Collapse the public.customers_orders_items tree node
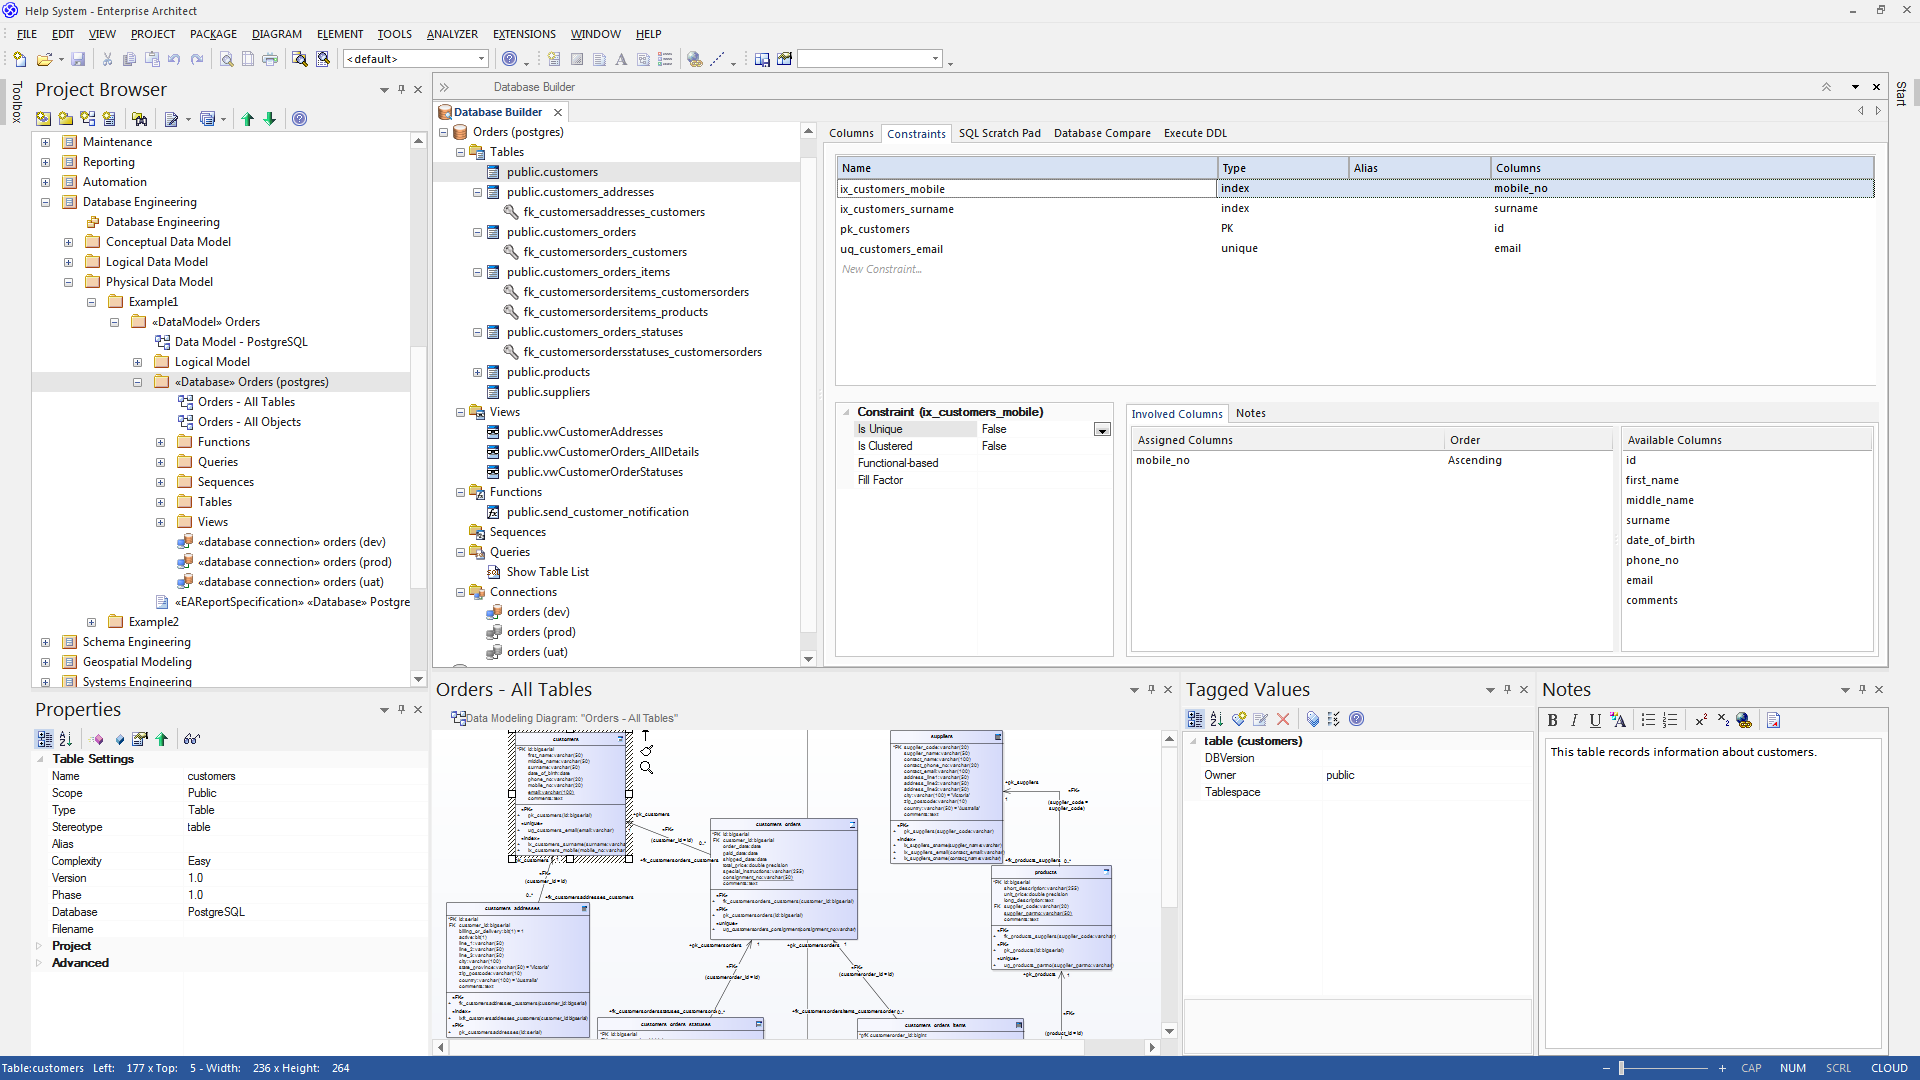The image size is (1920, 1080). 477,272
